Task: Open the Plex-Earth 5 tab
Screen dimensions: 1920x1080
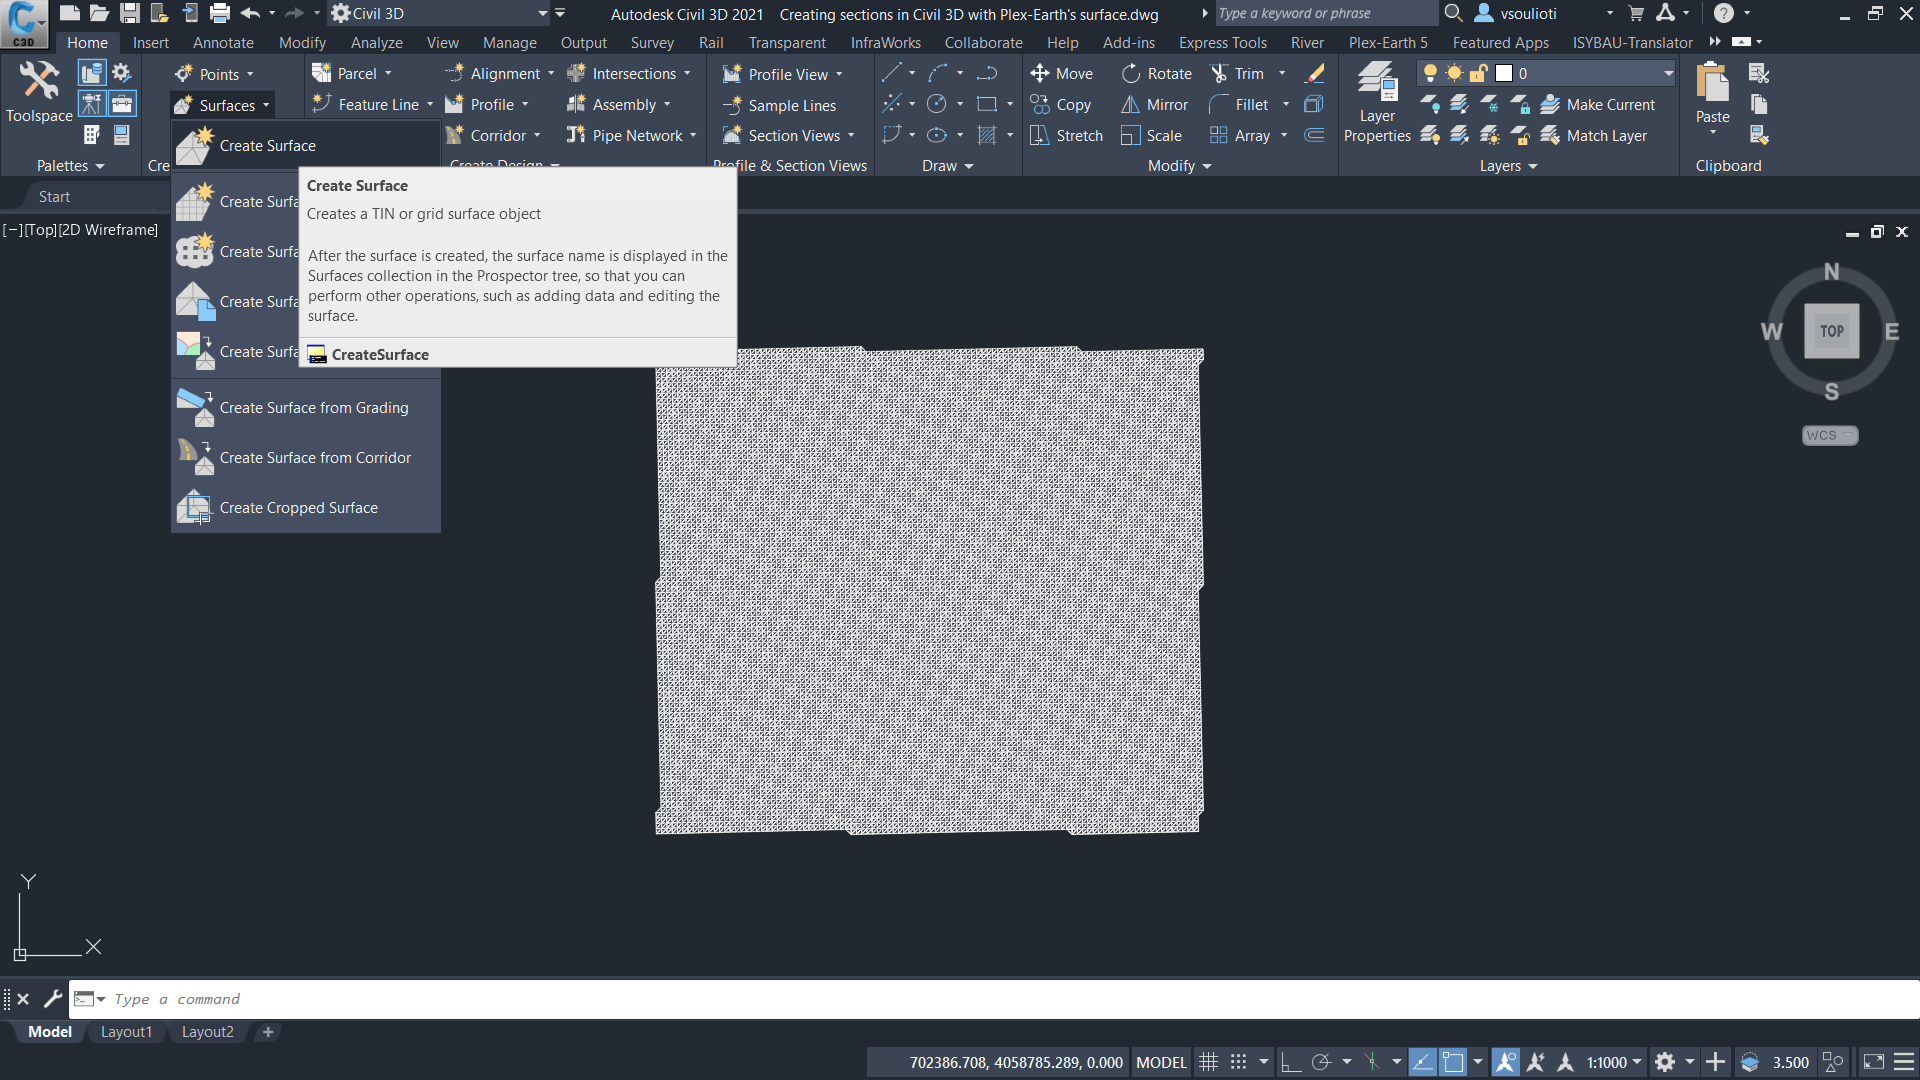Action: (x=1388, y=43)
